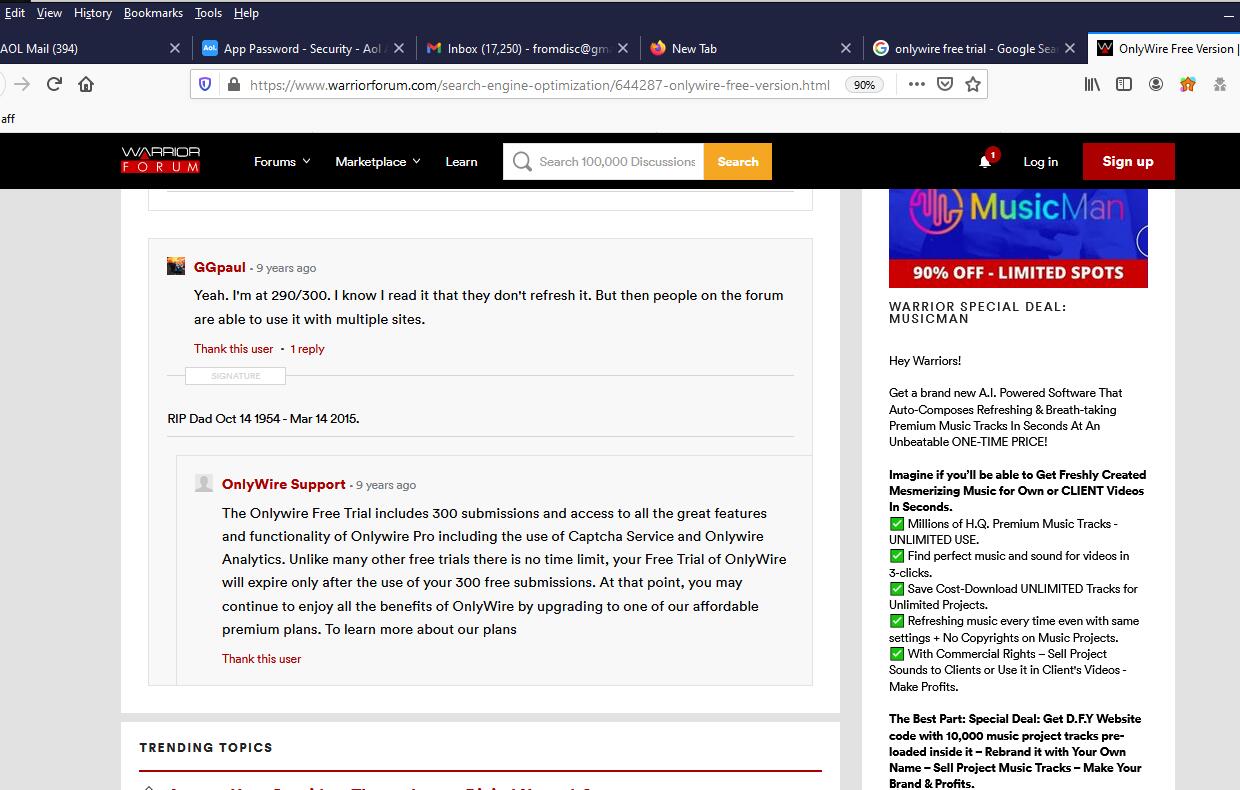Open the Learn link
This screenshot has width=1240, height=790.
point(461,162)
